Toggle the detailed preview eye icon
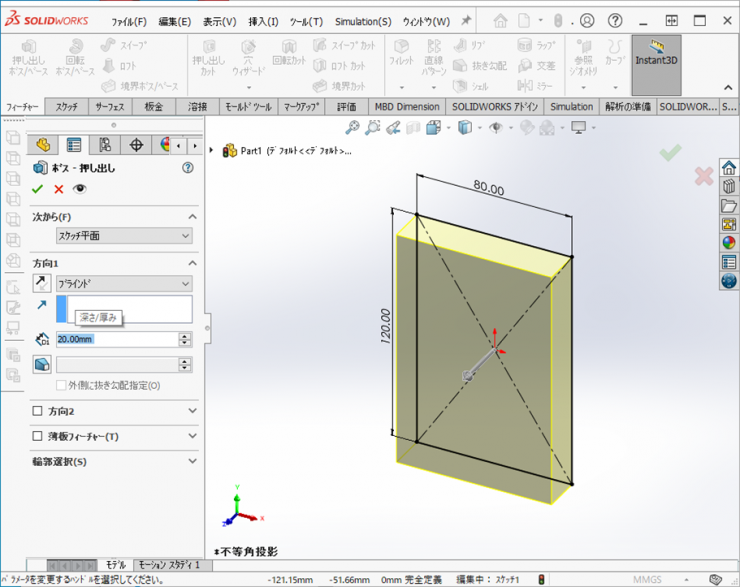The height and width of the screenshot is (587, 740). coord(80,189)
